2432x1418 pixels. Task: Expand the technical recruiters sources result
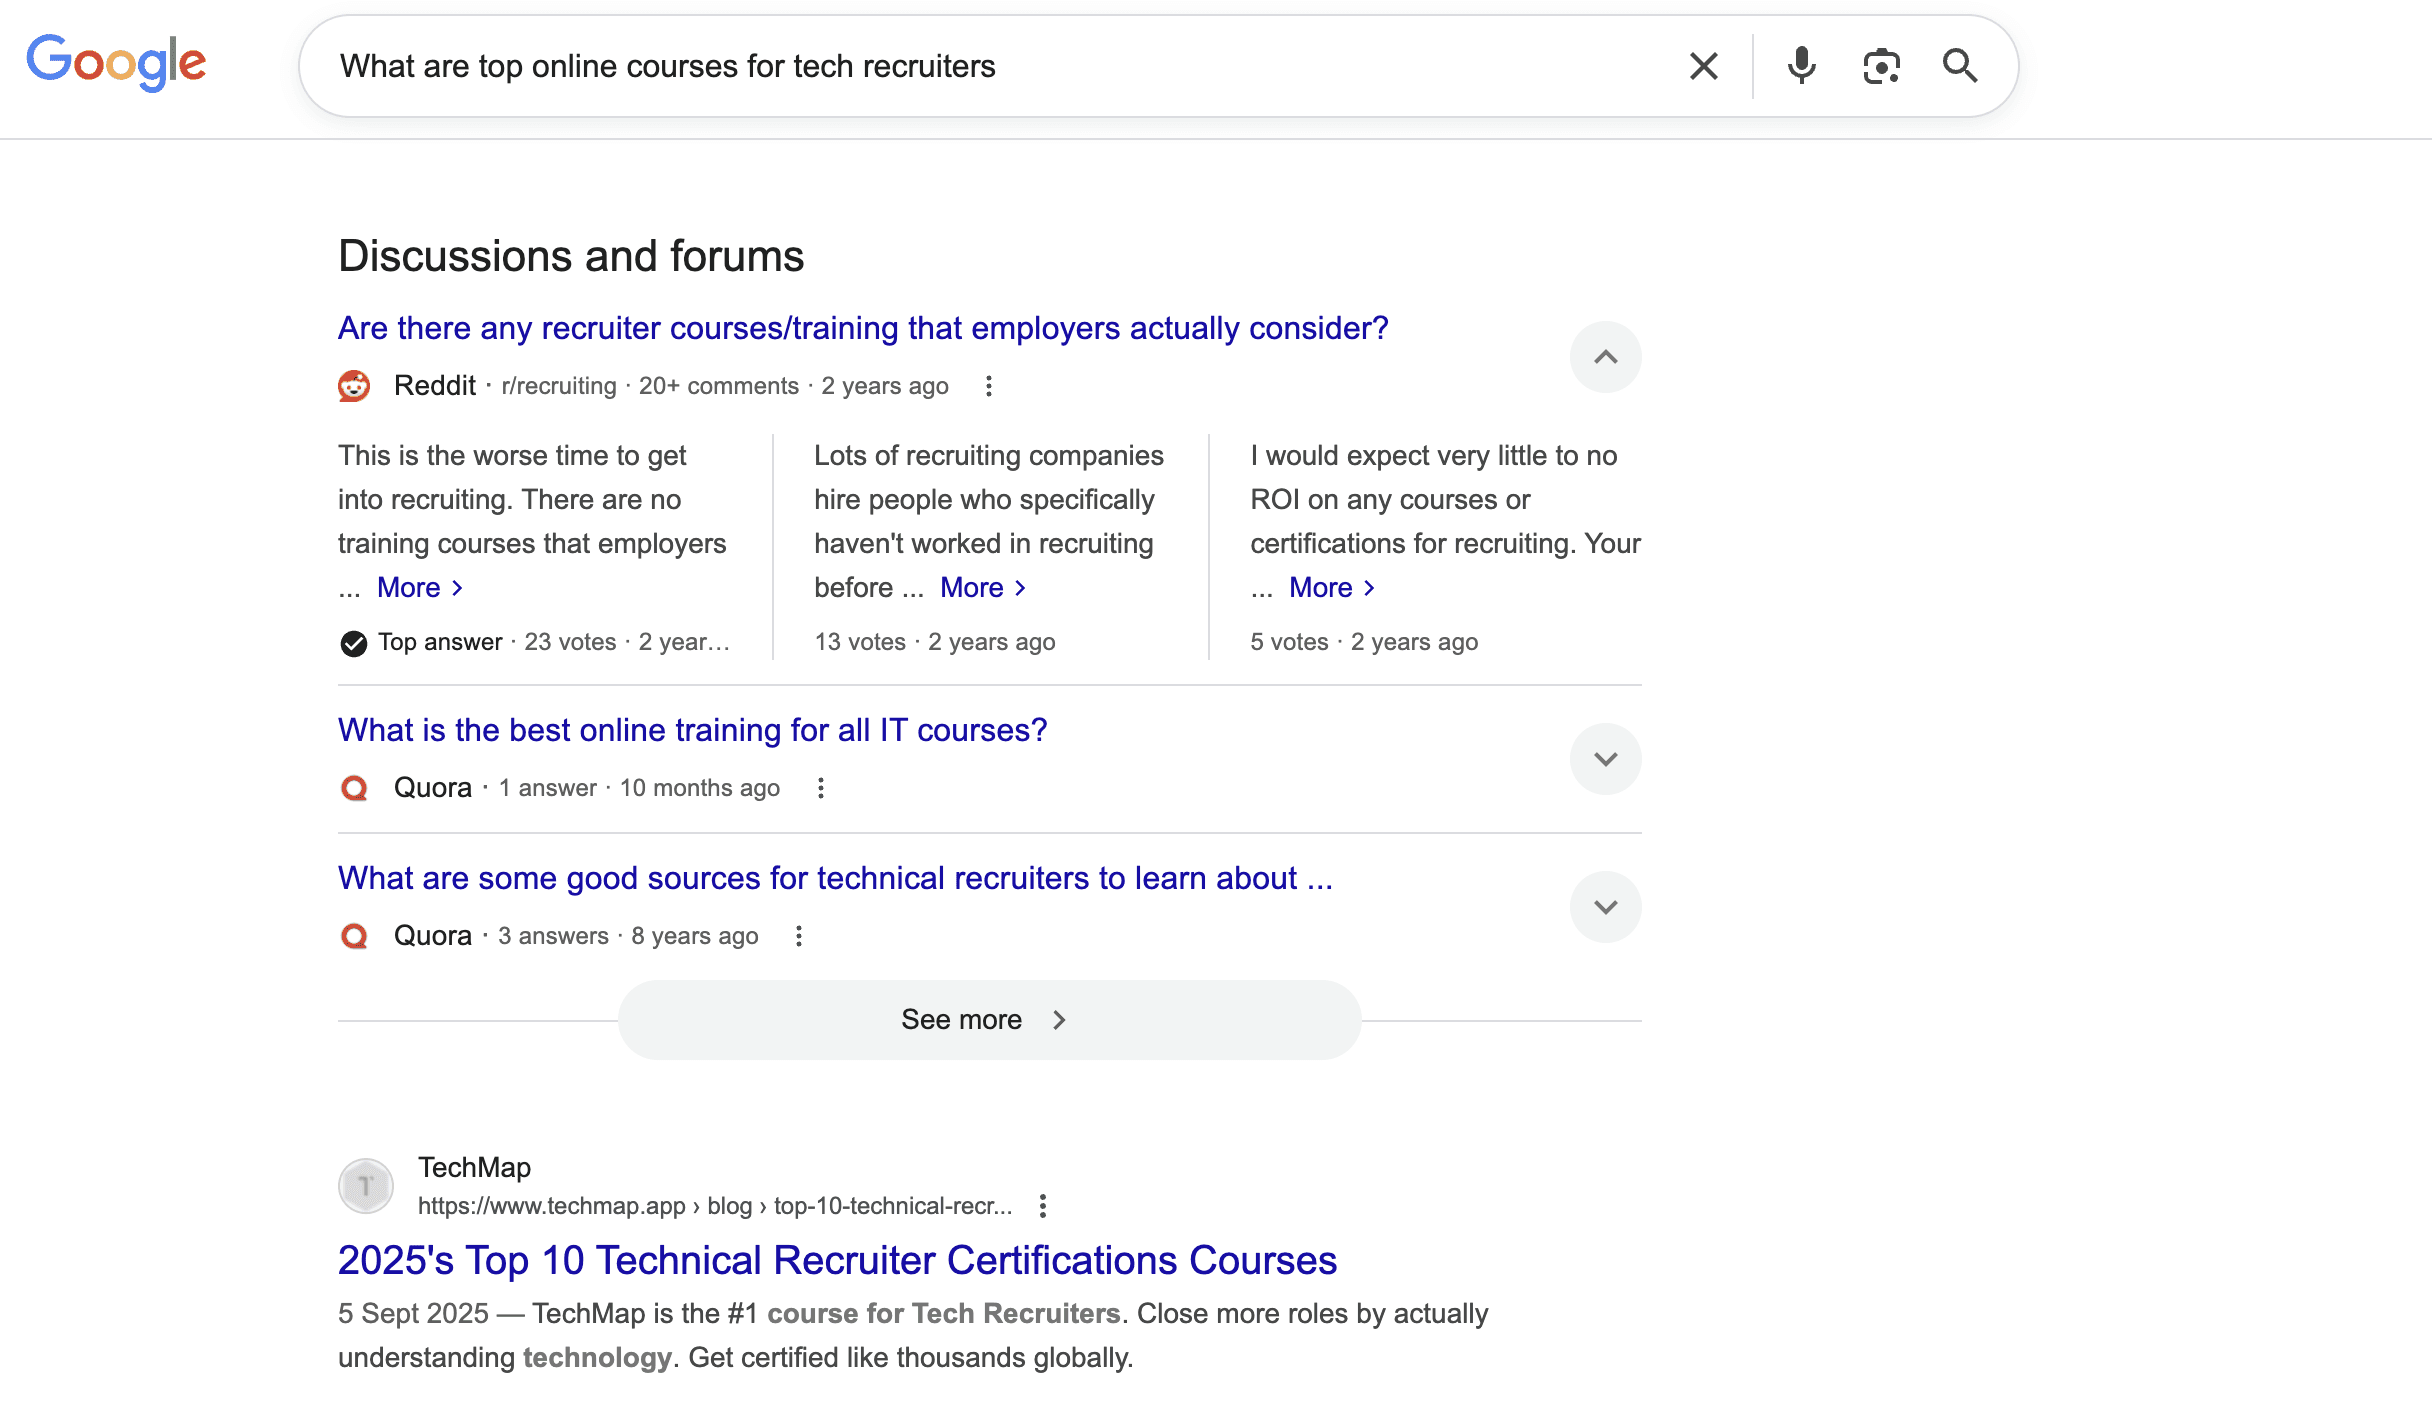pos(1606,906)
